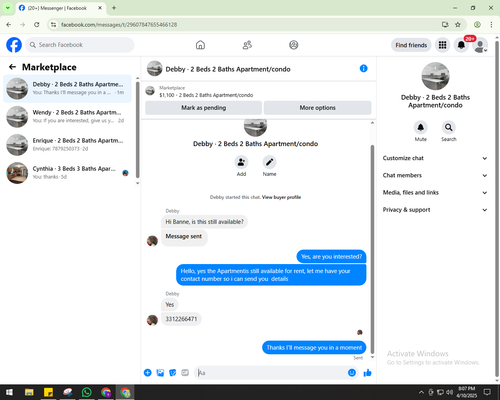The image size is (500, 400).
Task: Send a thumbs-up like
Action: (367, 373)
